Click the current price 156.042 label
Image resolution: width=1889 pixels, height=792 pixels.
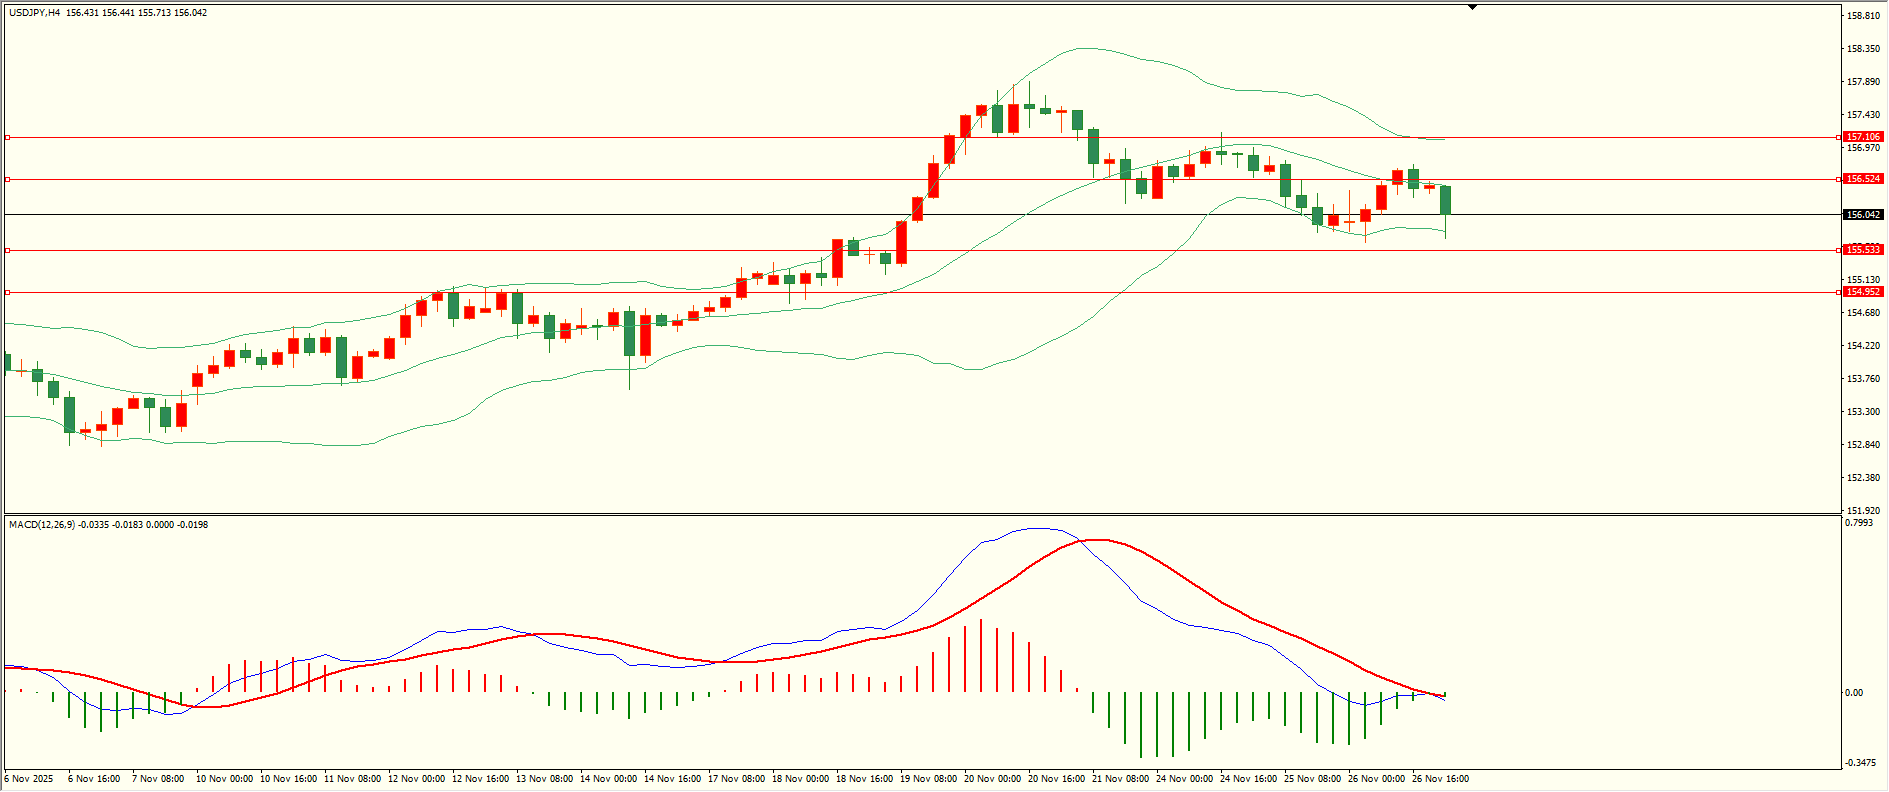[1863, 215]
